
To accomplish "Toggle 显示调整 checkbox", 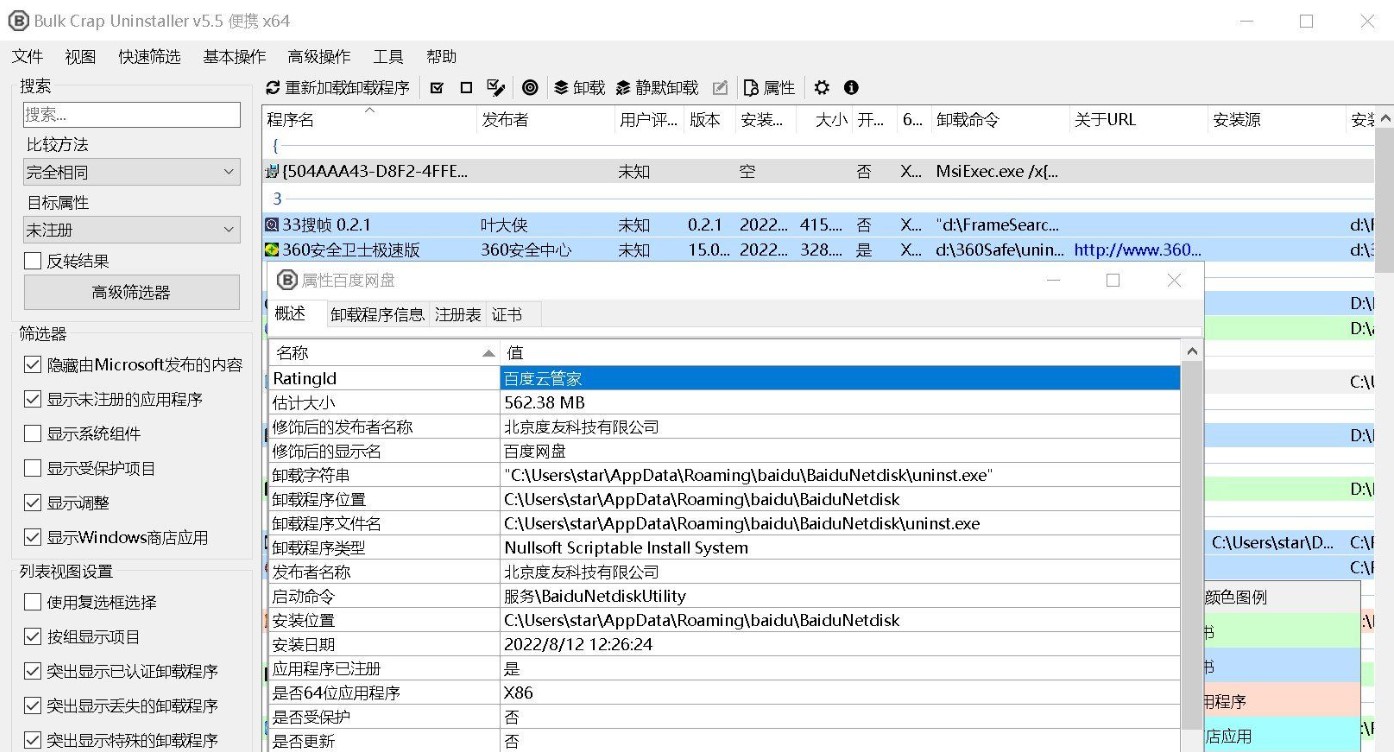I will tap(32, 503).
